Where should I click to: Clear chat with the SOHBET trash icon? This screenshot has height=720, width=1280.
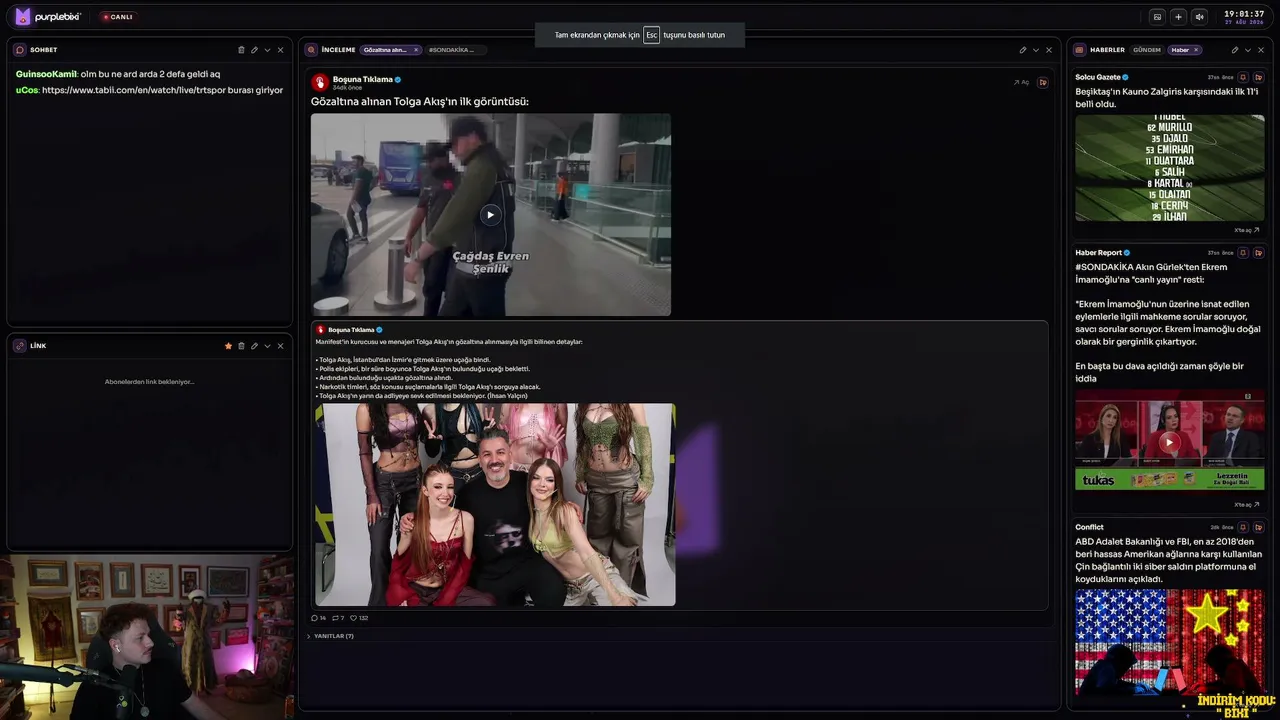pos(241,50)
